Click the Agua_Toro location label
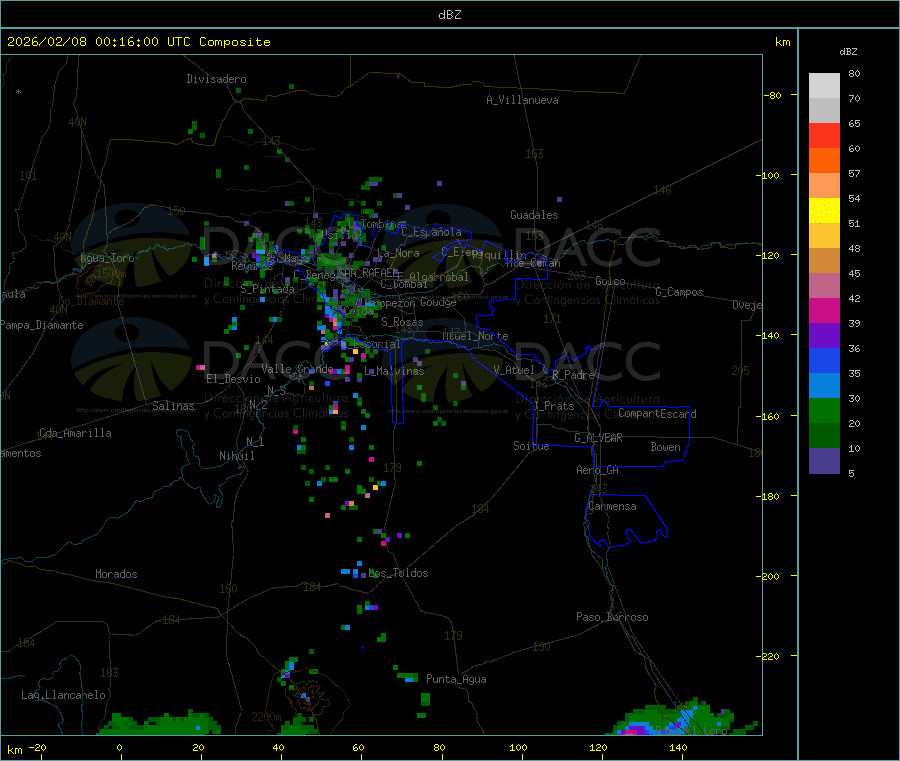 point(107,258)
